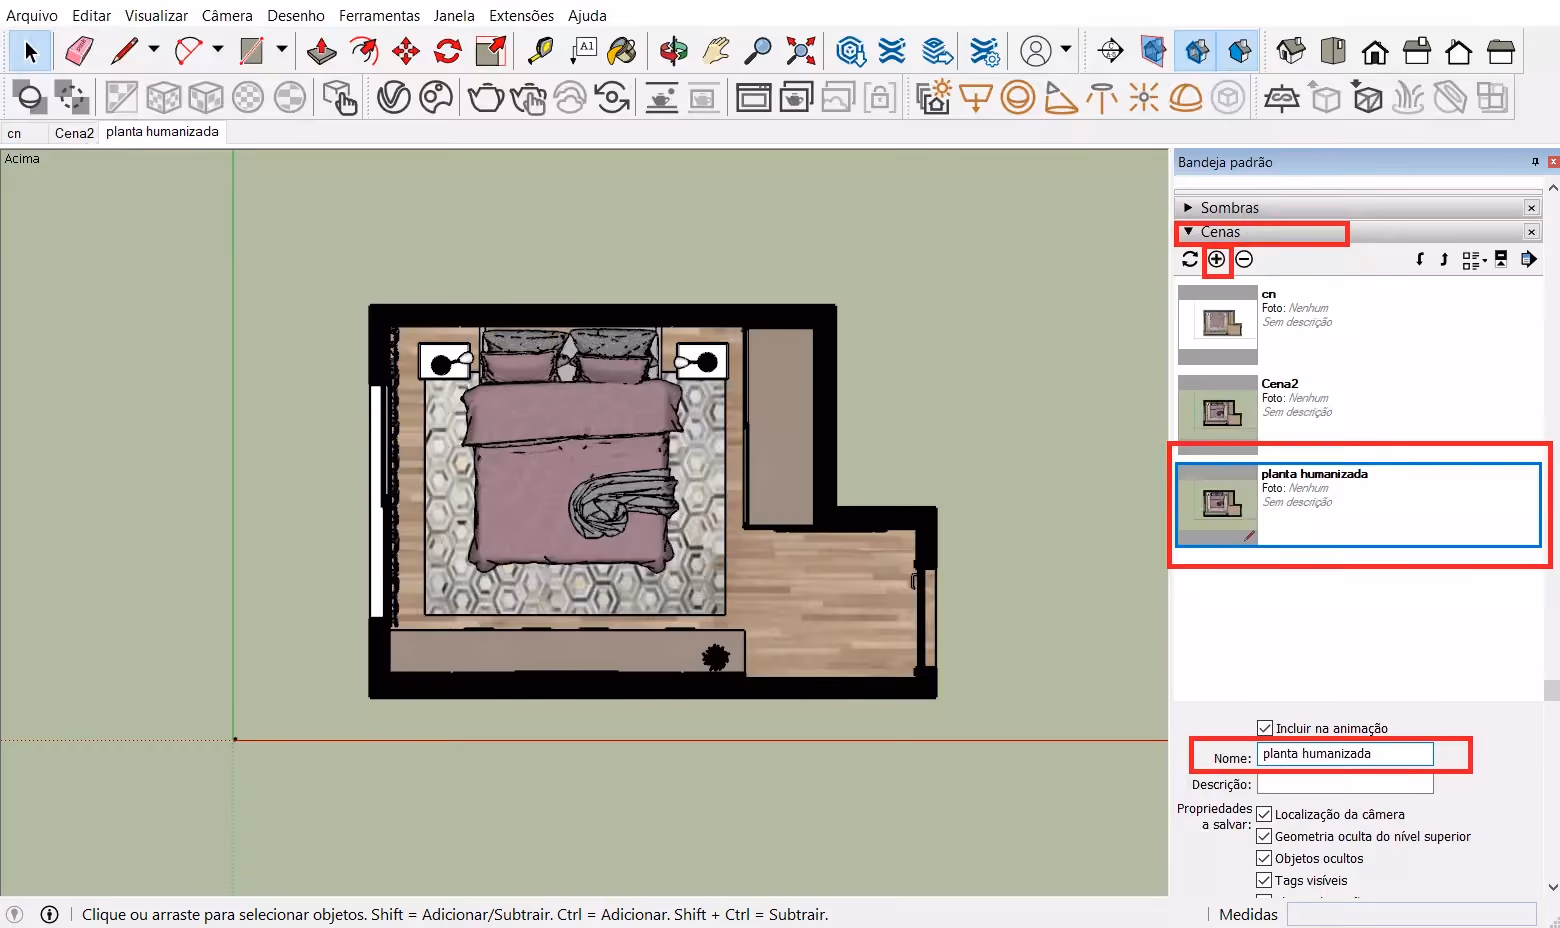This screenshot has height=928, width=1560.
Task: Choose the Select arrow tool
Action: click(30, 51)
